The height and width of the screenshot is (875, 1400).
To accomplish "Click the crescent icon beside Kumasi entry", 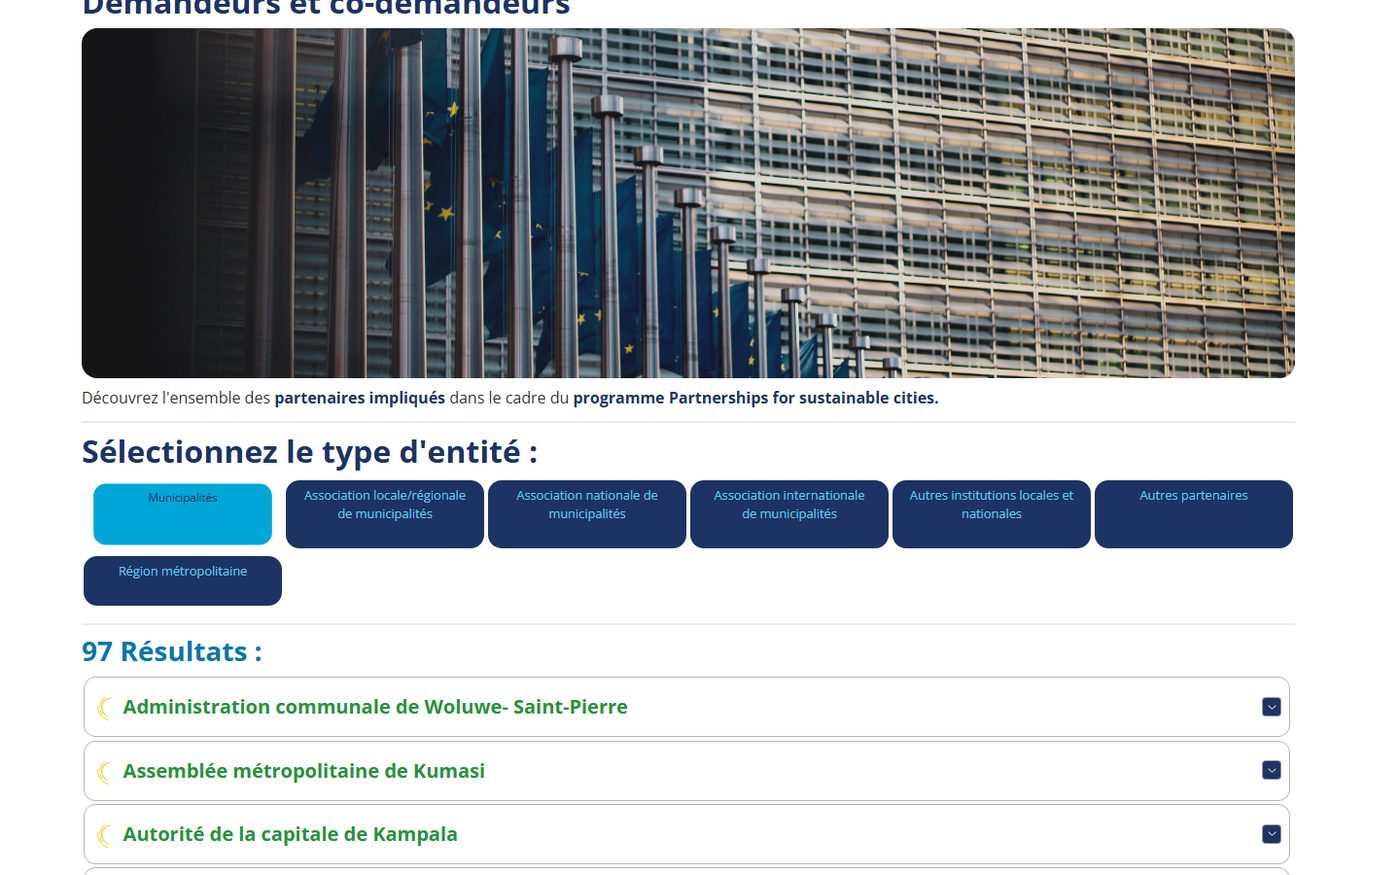I will pos(104,772).
